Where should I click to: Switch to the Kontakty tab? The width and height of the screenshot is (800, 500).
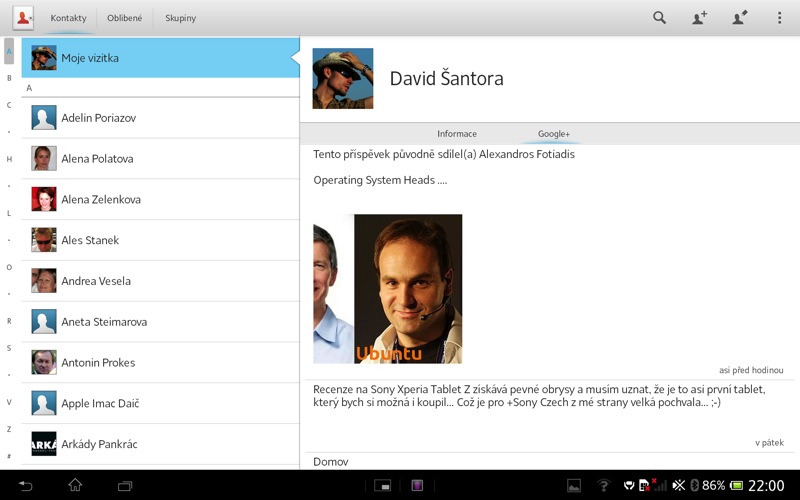tap(68, 18)
